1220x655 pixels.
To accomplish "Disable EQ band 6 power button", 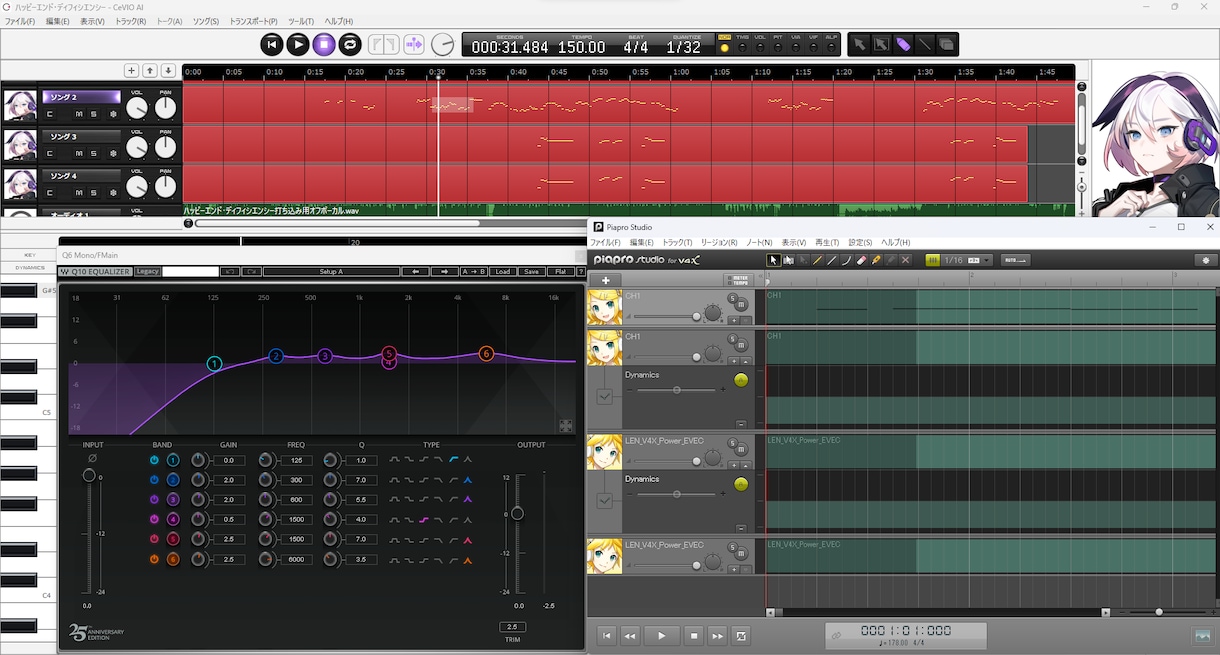I will click(154, 559).
